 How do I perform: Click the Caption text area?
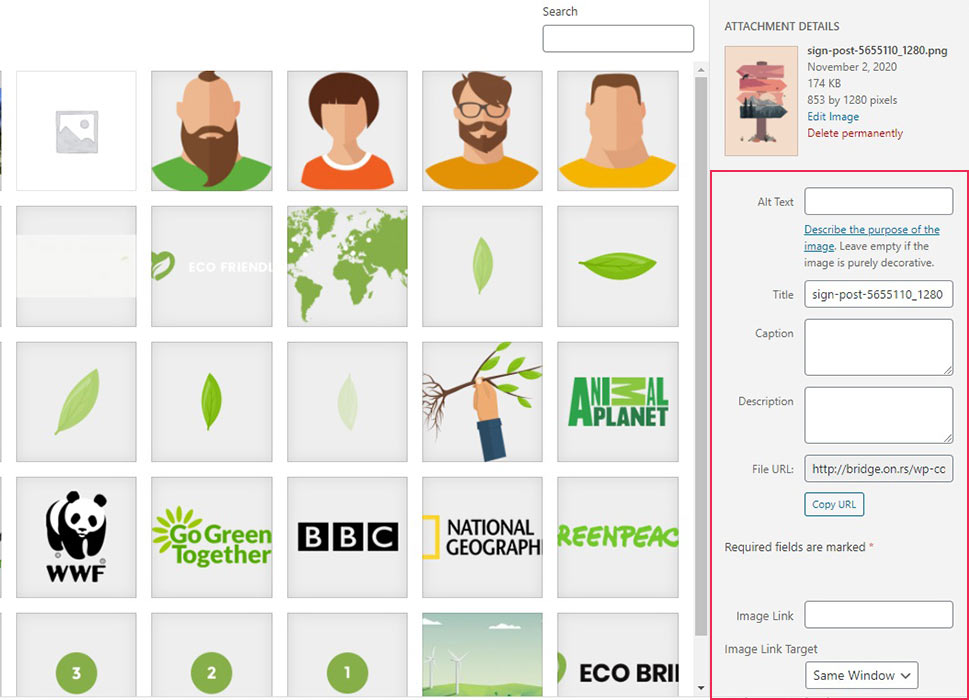pyautogui.click(x=878, y=347)
